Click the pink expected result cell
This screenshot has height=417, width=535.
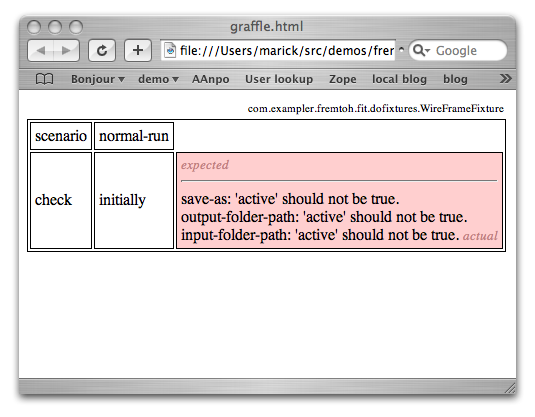[339, 201]
